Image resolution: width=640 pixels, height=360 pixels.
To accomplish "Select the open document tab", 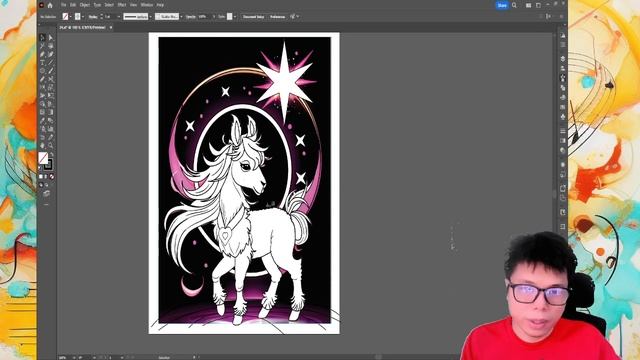I will point(82,27).
